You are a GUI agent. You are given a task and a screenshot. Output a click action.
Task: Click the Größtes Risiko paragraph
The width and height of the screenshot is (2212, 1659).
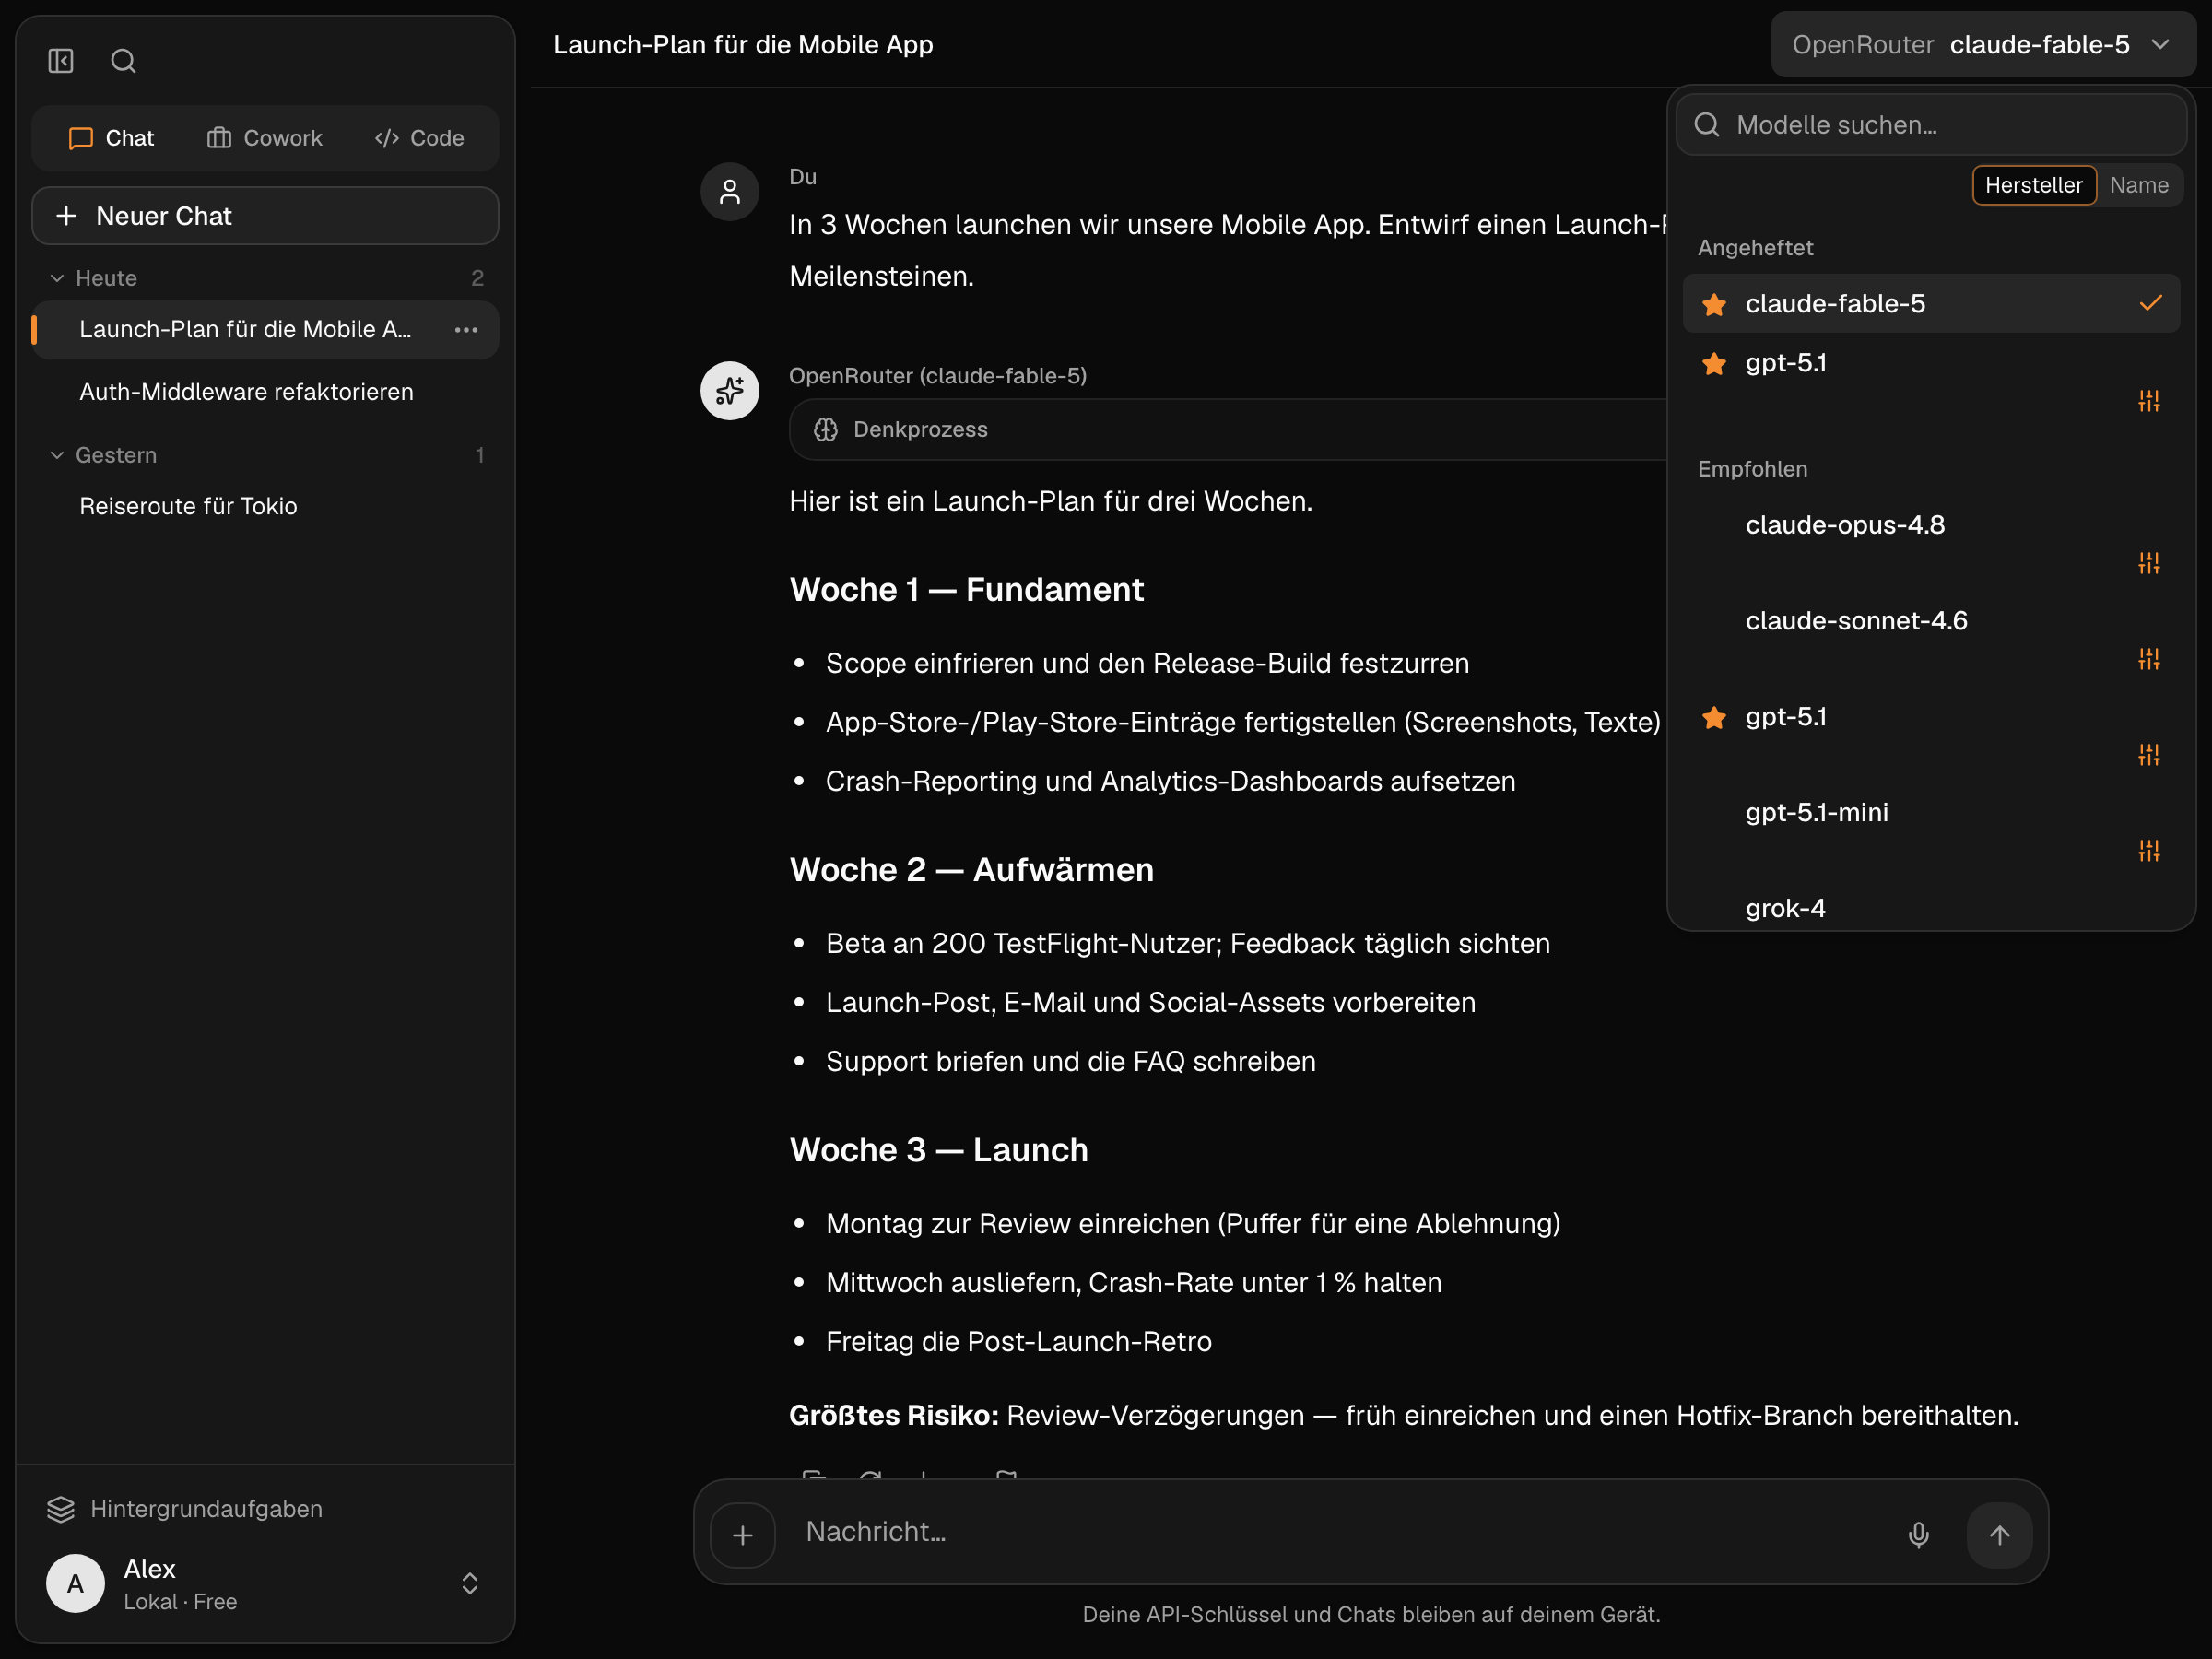pyautogui.click(x=1403, y=1416)
